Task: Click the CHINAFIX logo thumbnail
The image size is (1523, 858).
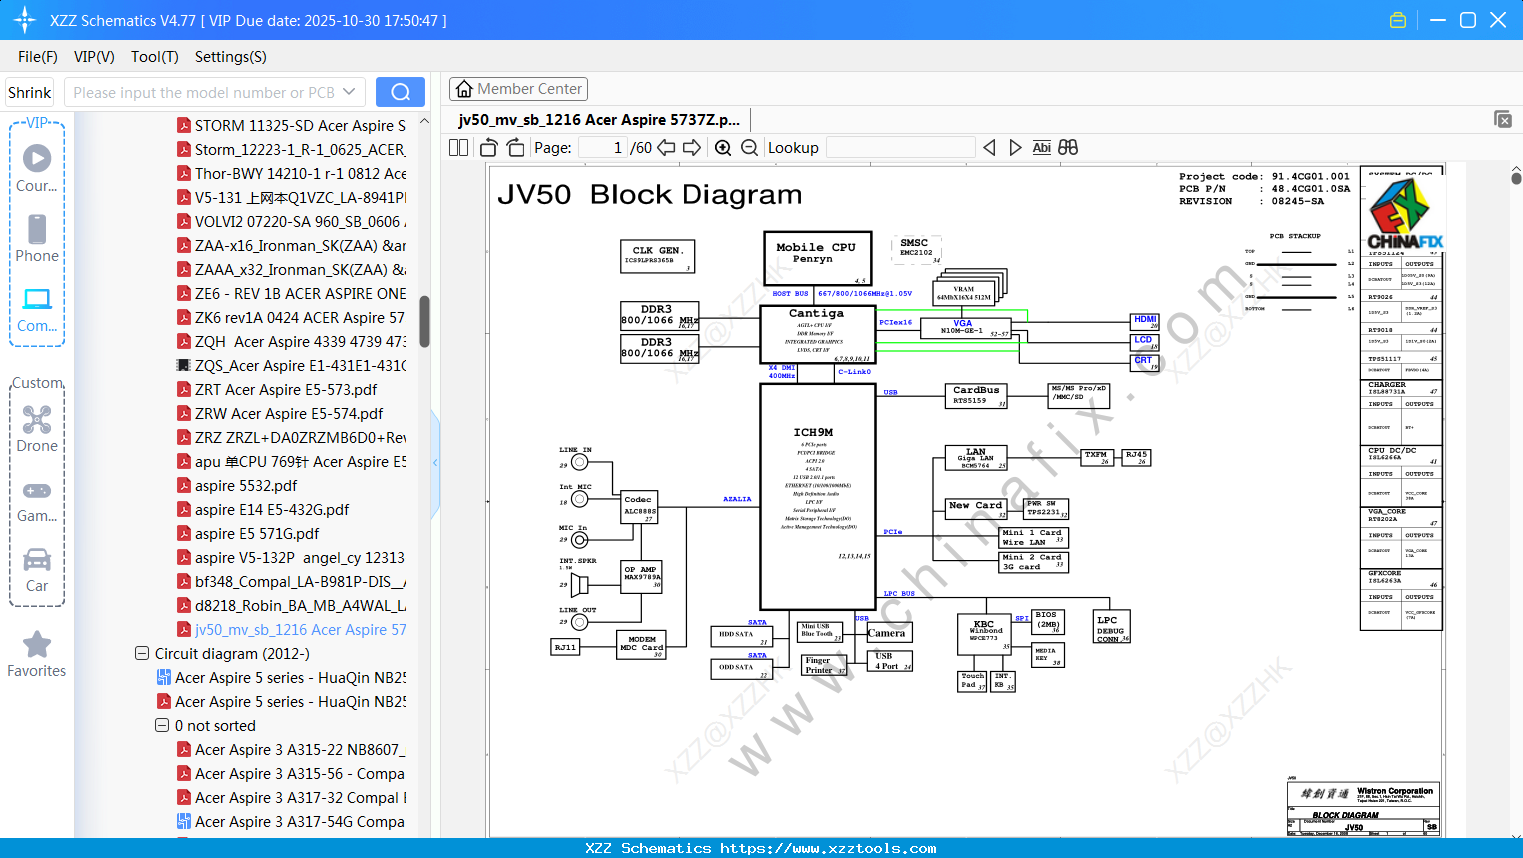Action: pos(1405,213)
